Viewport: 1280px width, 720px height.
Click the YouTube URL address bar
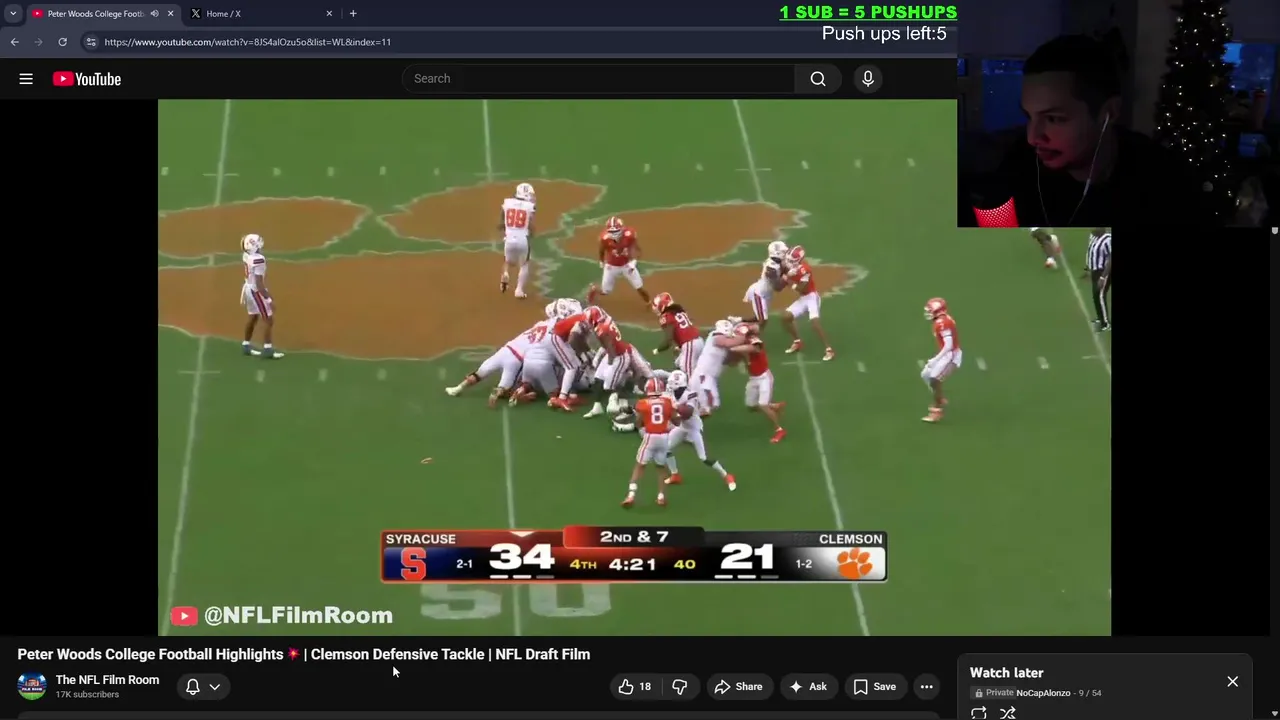[x=247, y=42]
